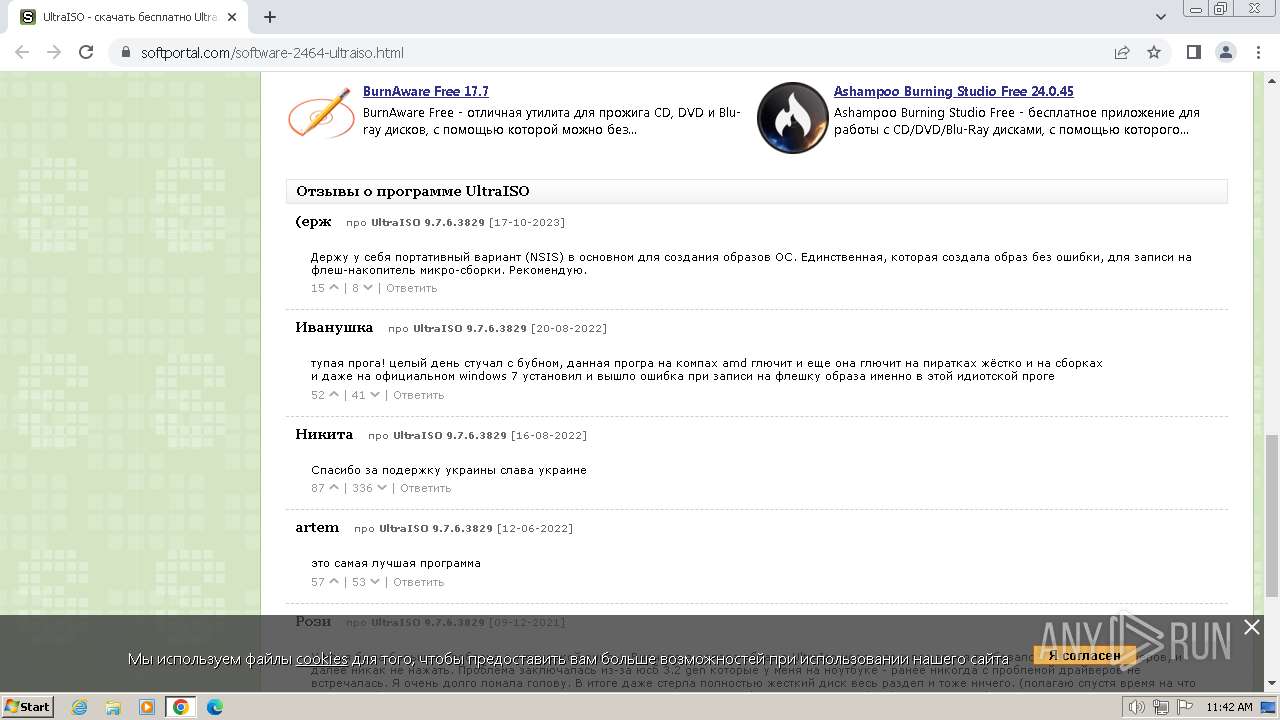Click reviewer name Никита

tap(324, 434)
